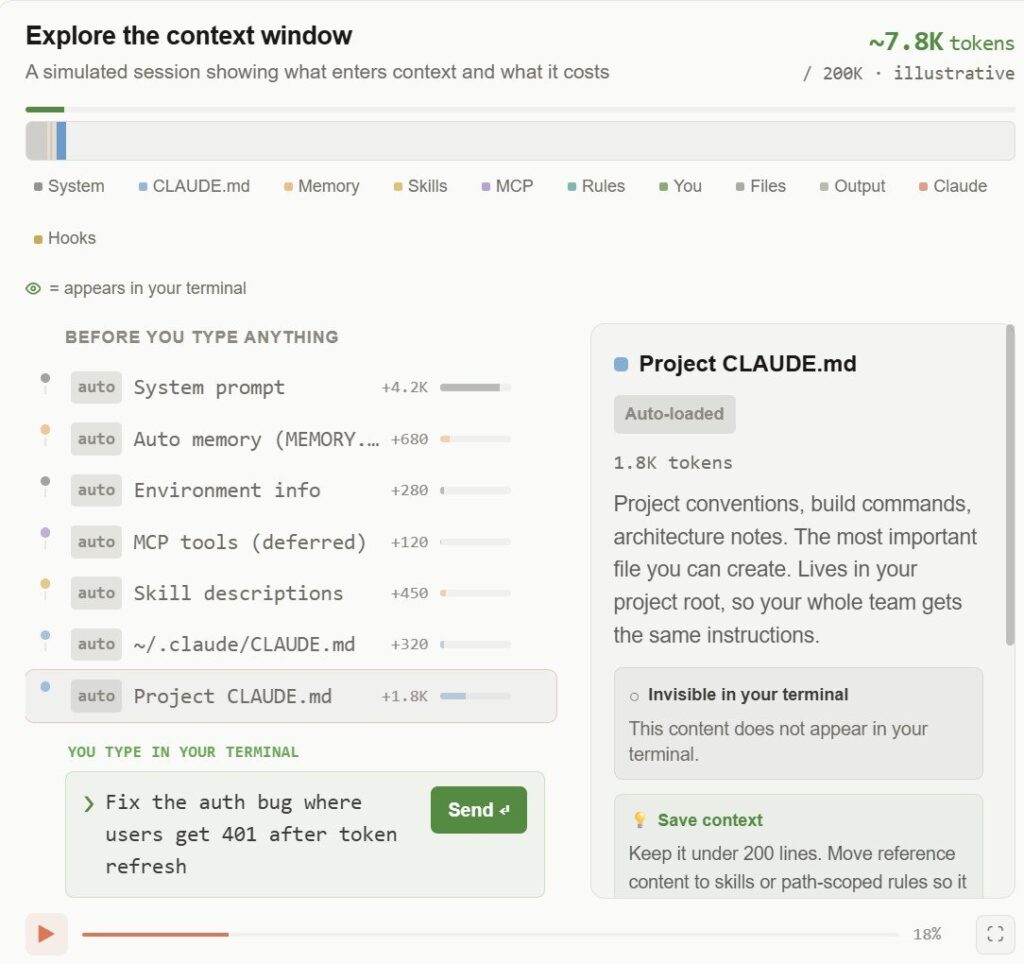Click the green Send button
1024x964 pixels.
pyautogui.click(x=479, y=810)
